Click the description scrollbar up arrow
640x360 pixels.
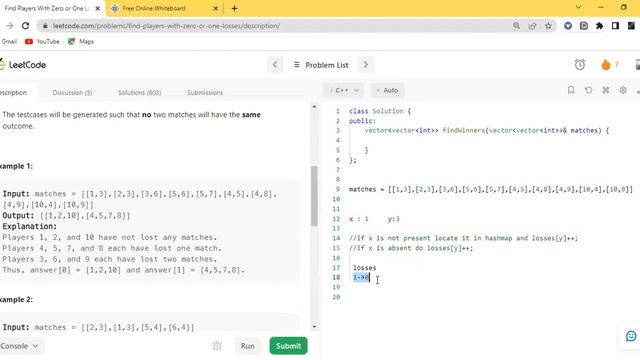coord(314,107)
